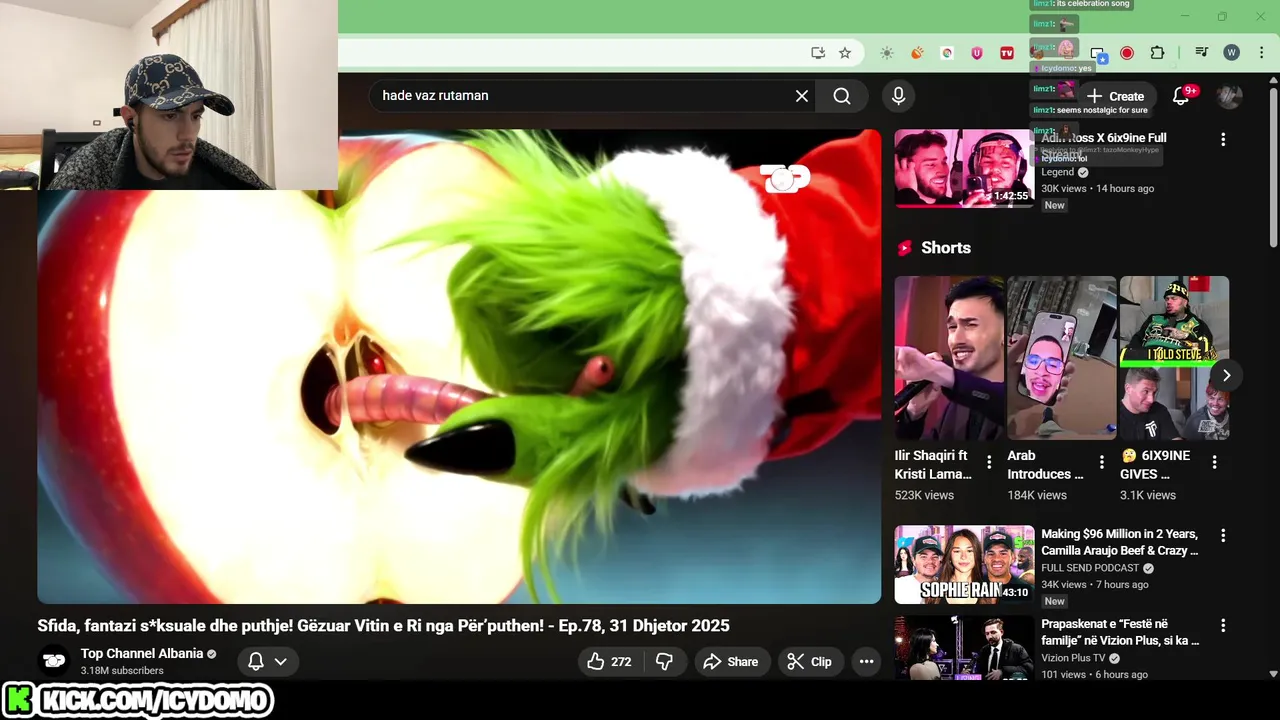
Task: Open the YouTube account avatar menu
Action: point(1229,96)
